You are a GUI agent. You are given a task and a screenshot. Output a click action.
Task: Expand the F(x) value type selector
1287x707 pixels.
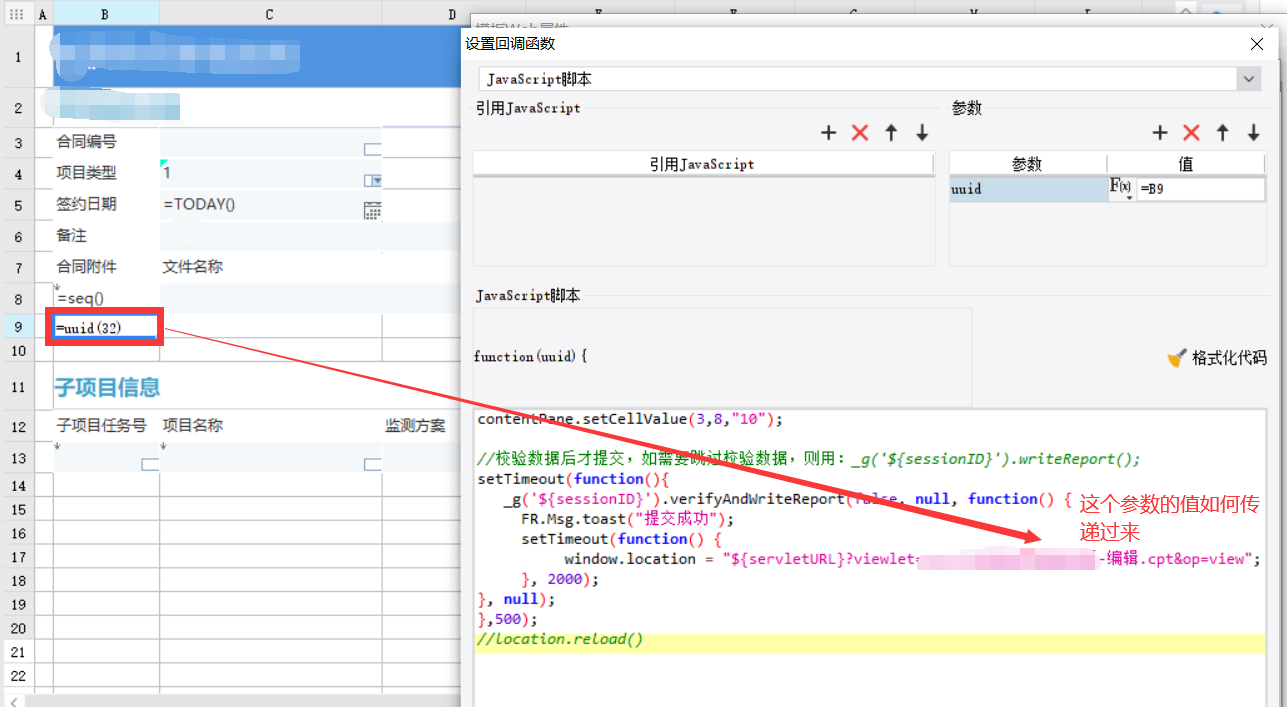click(1121, 189)
